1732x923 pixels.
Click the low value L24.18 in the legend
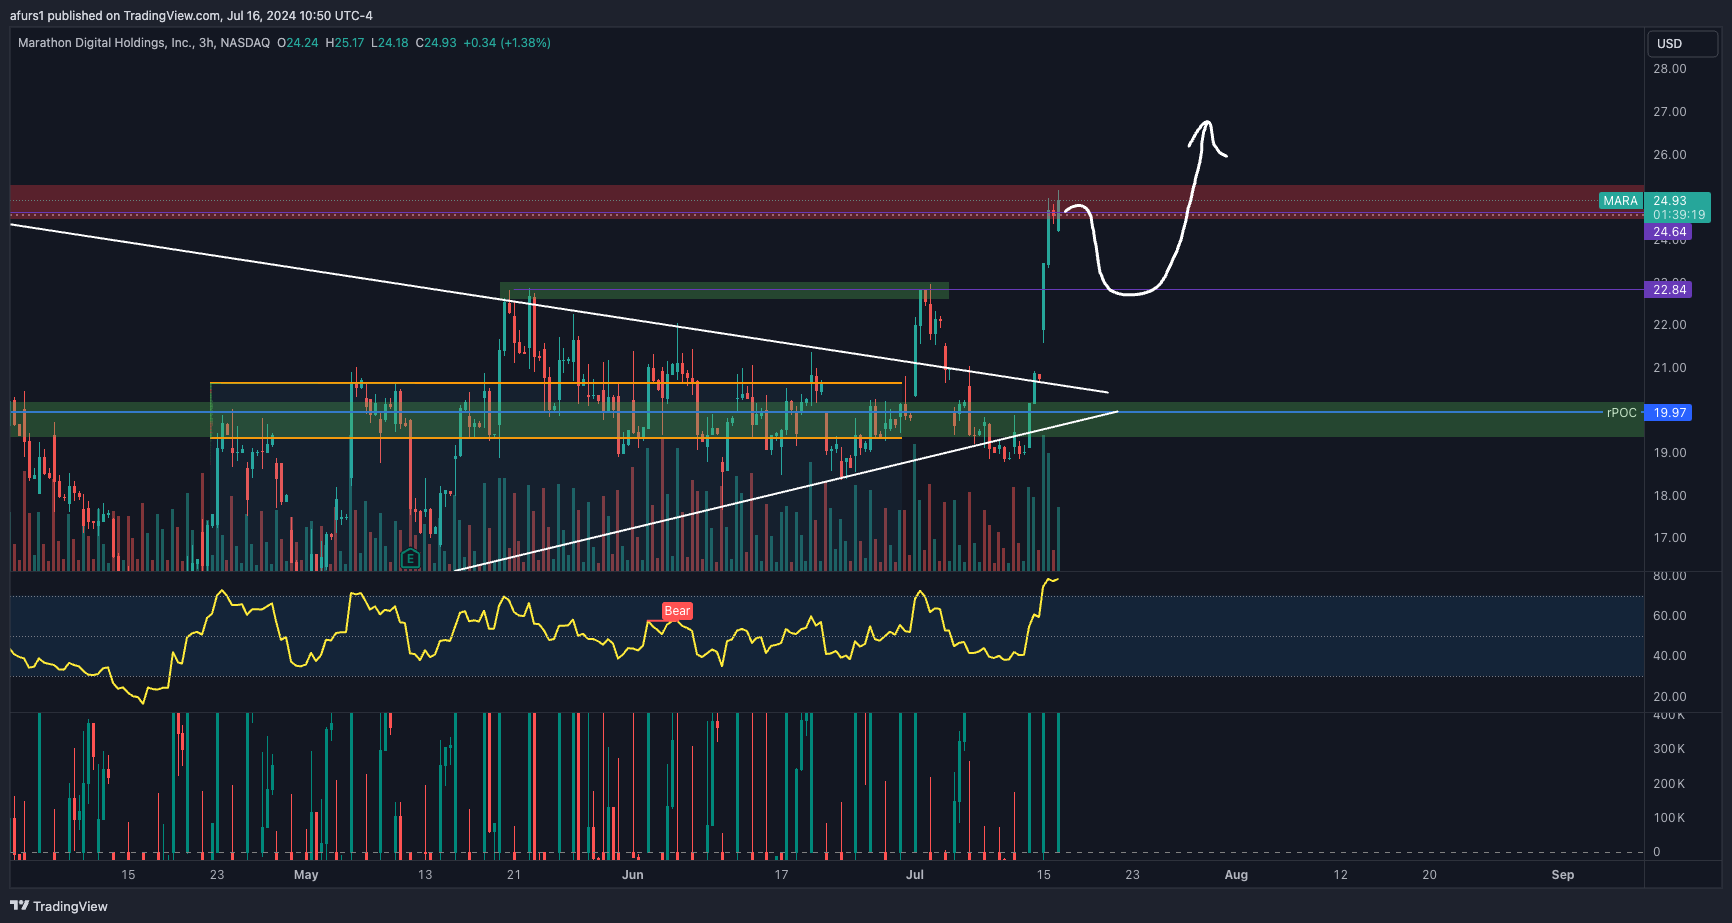(x=390, y=43)
